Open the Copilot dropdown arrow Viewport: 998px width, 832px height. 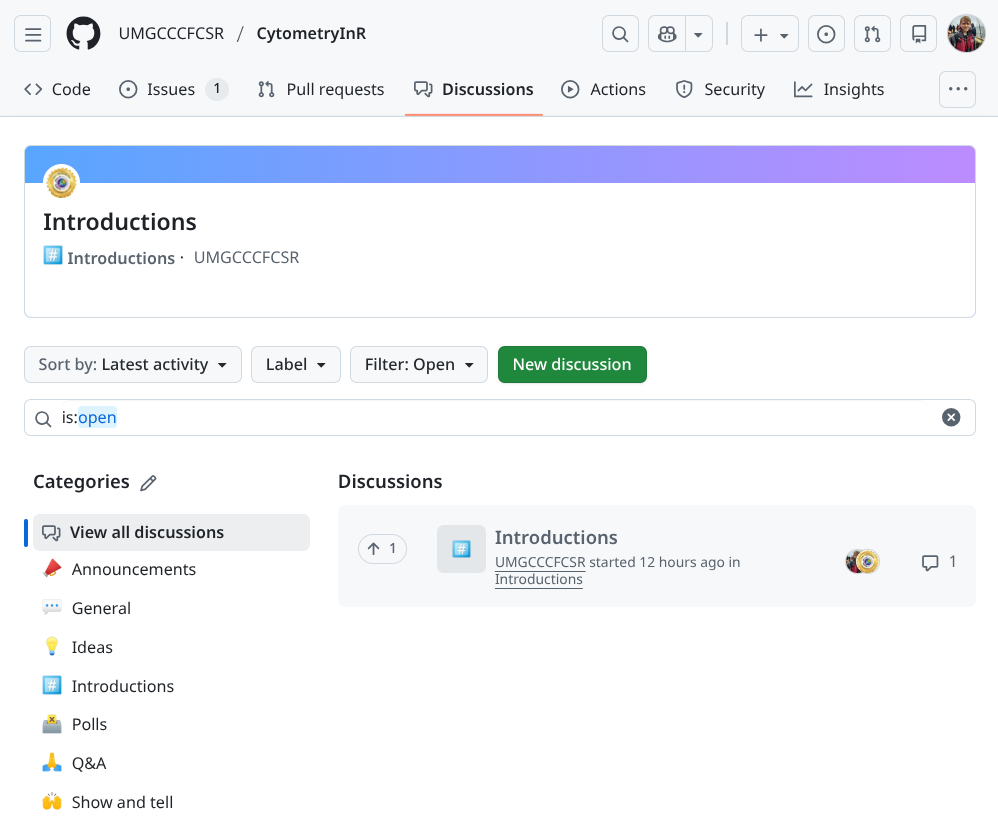click(x=698, y=34)
